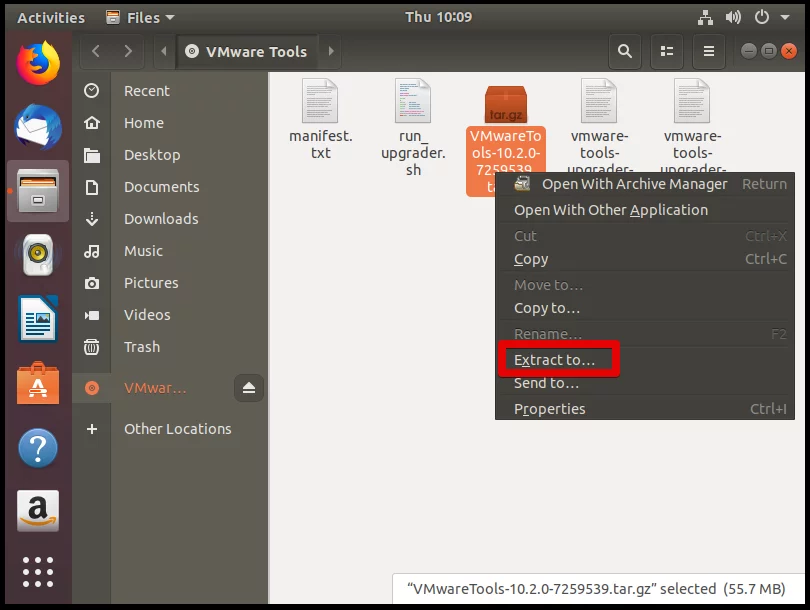Open Firefox from the dock

coord(38,63)
